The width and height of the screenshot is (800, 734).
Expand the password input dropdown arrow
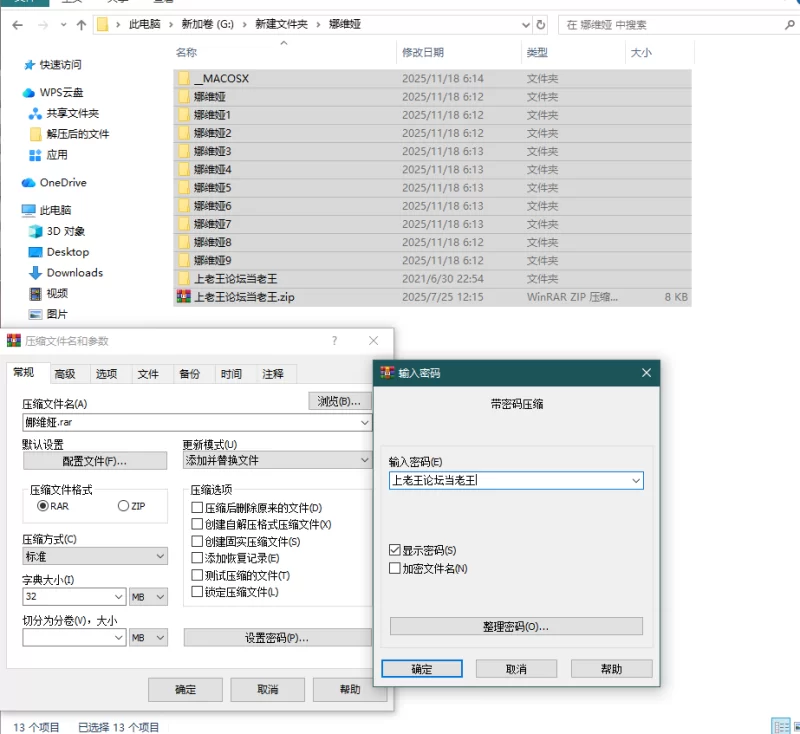click(636, 481)
